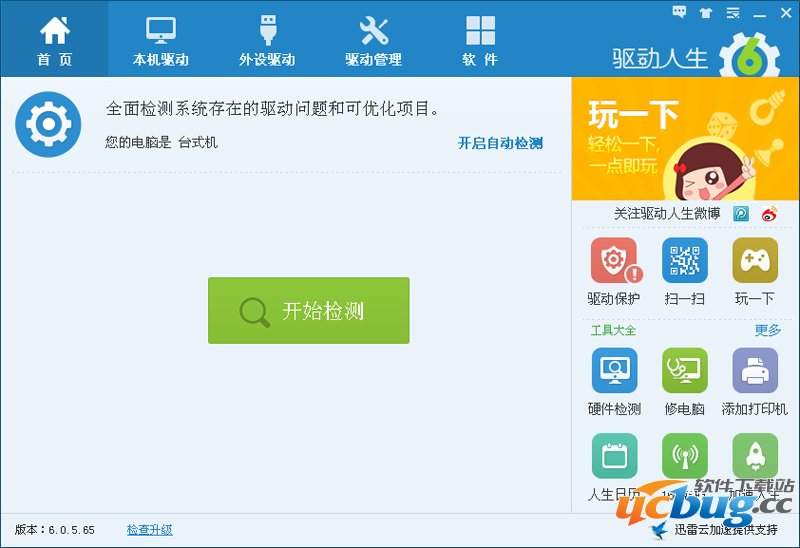Image resolution: width=800 pixels, height=548 pixels.
Task: Go to the 首页 home tab
Action: 54,40
